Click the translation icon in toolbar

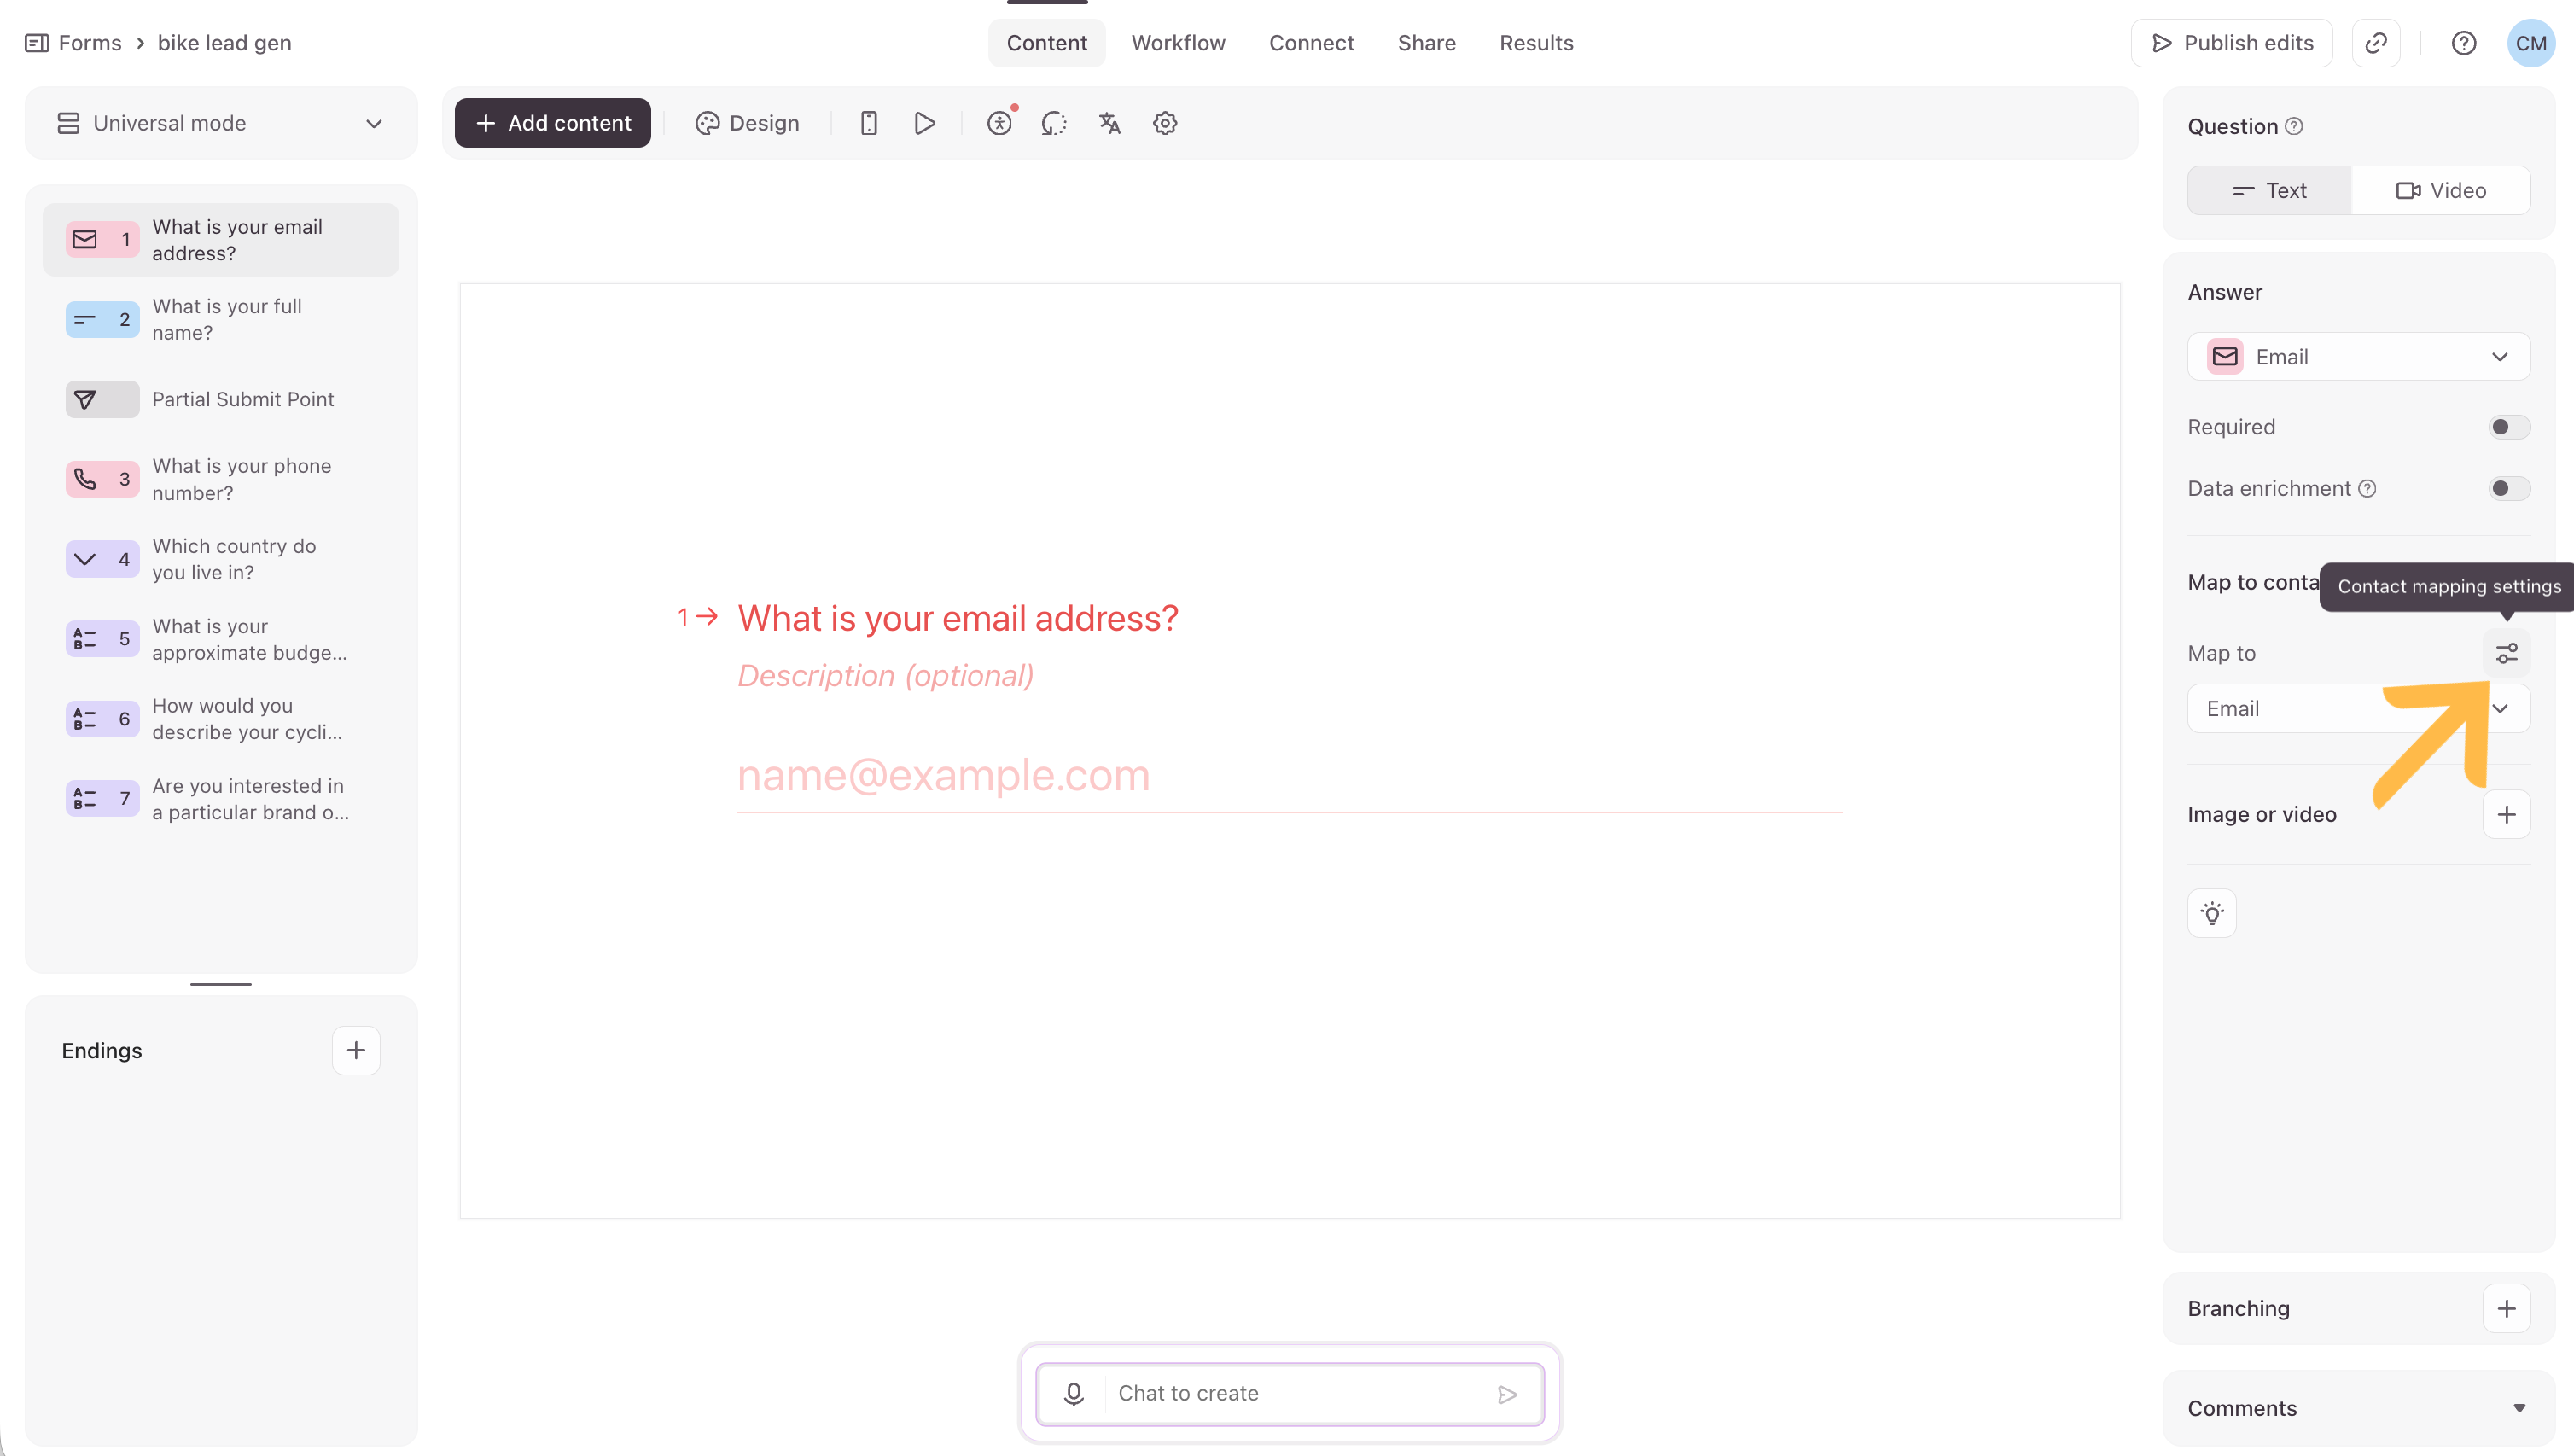[1109, 123]
